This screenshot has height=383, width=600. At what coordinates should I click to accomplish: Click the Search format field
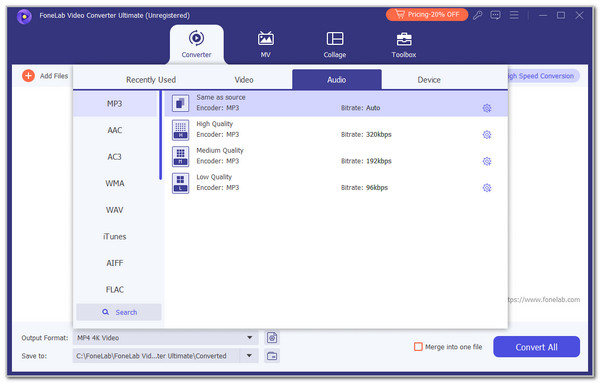pos(119,312)
